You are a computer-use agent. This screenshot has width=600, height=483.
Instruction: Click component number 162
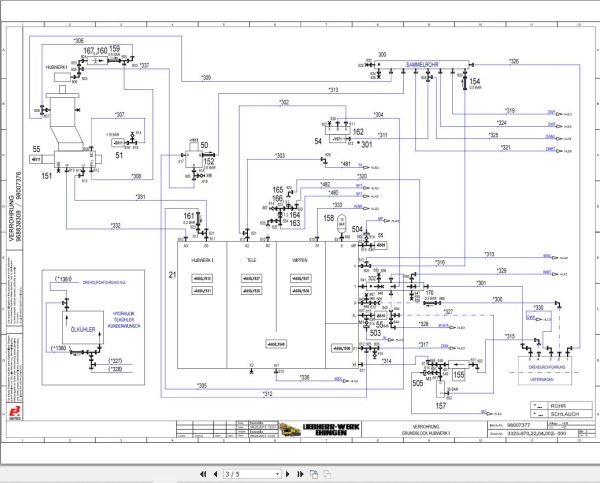point(358,132)
